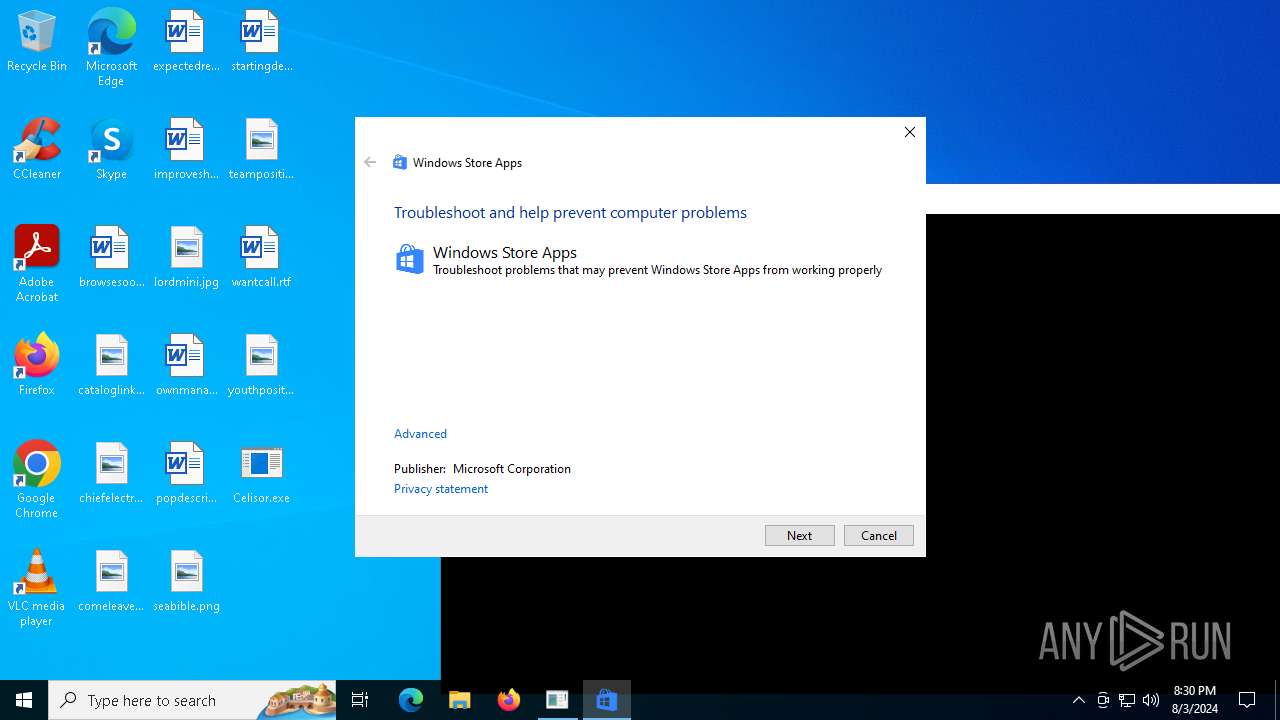Open the Privacy statement link
1280x720 pixels.
pos(441,488)
